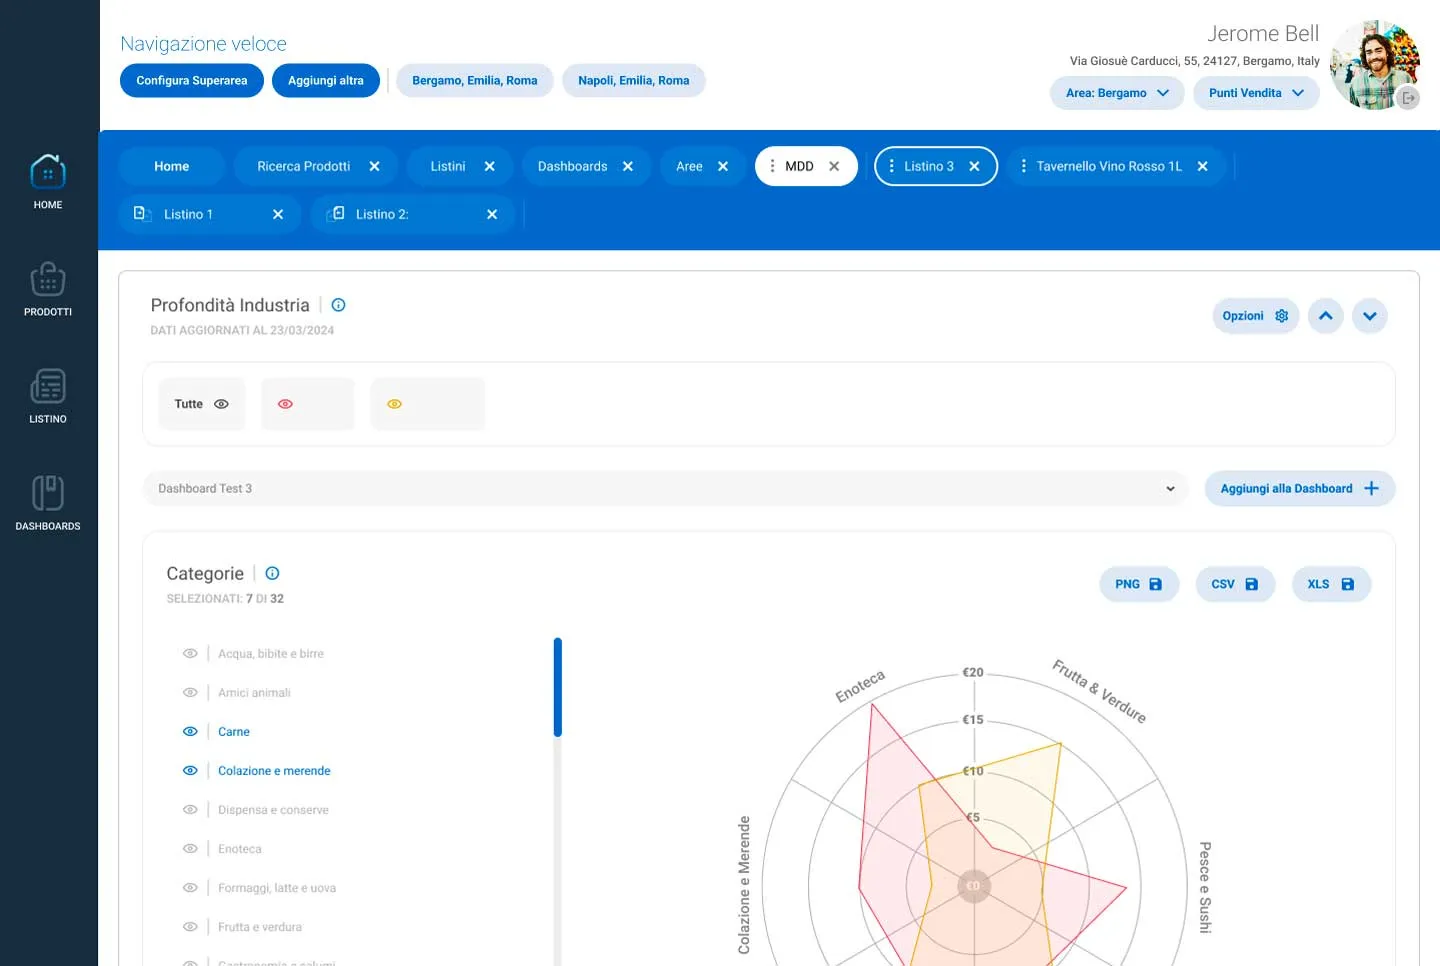Export the chart as PNG
1440x966 pixels.
1138,584
